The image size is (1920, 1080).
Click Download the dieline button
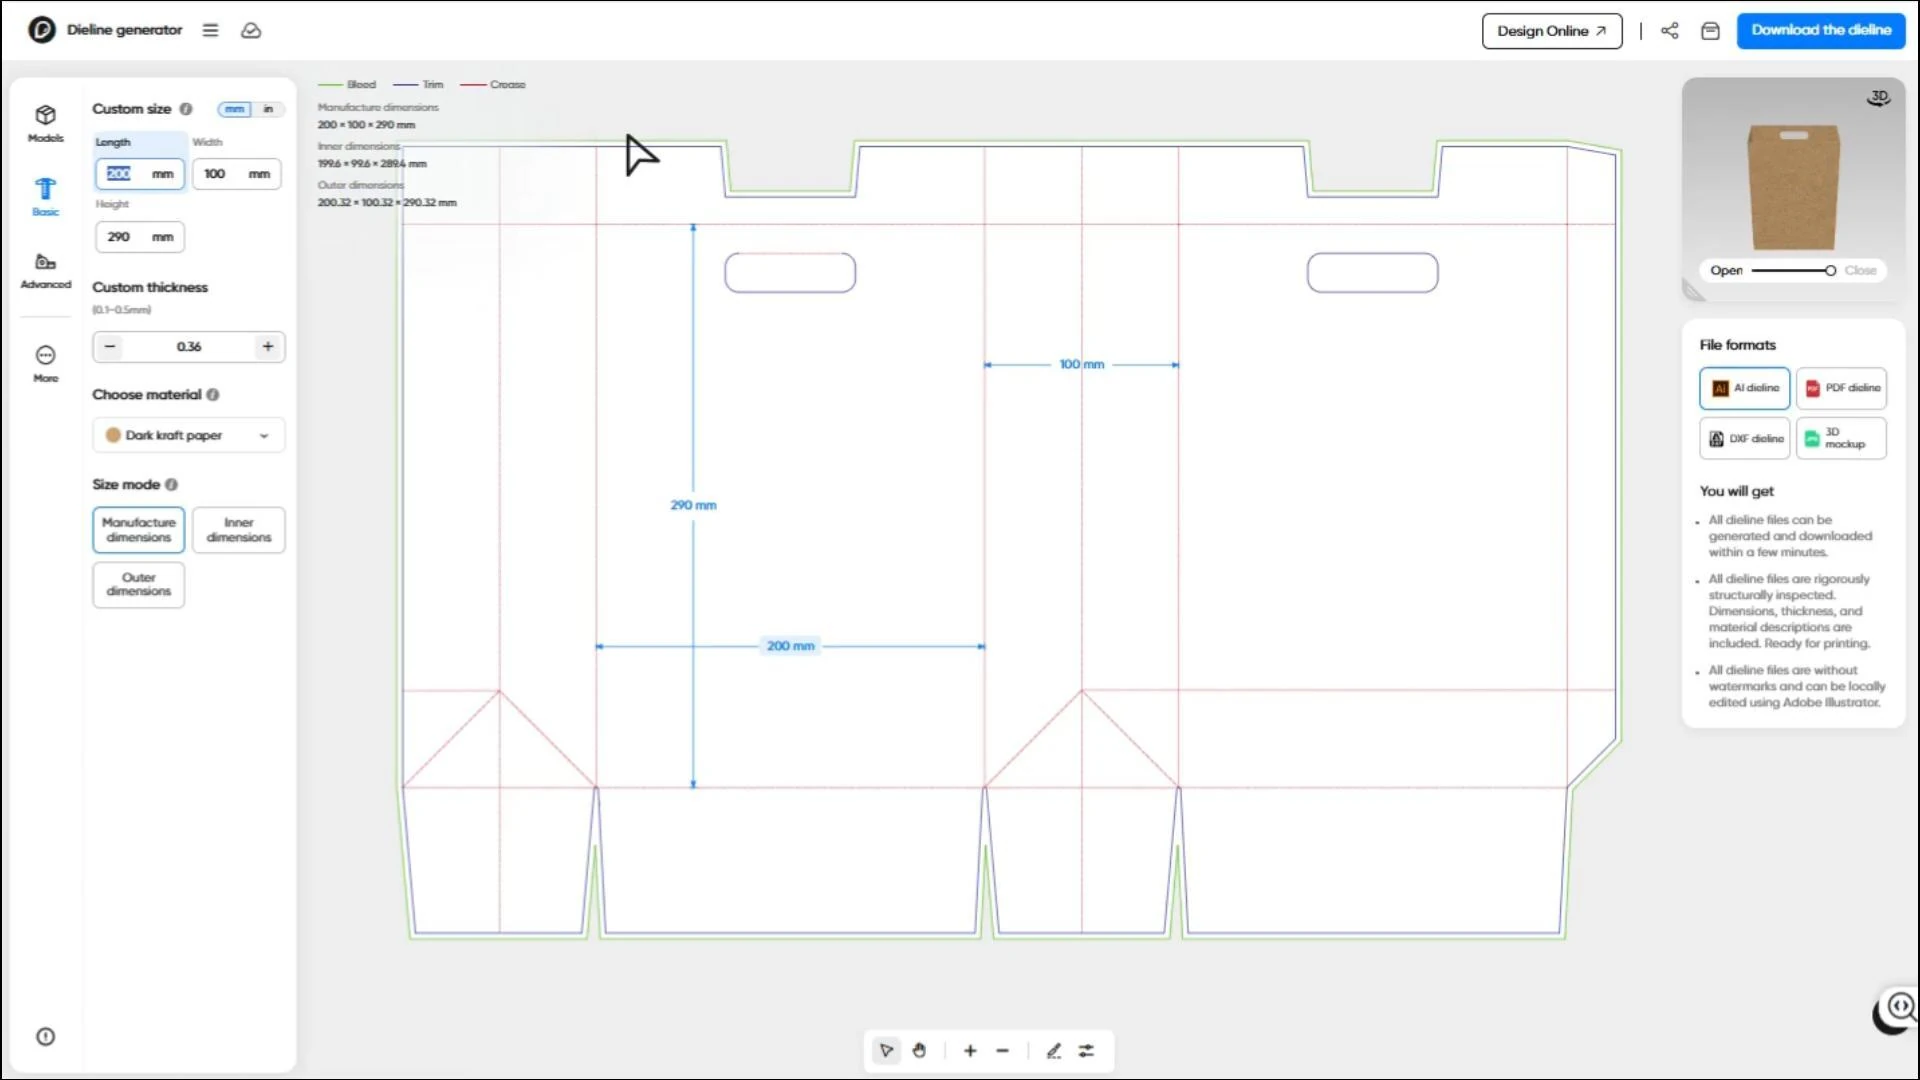click(1820, 30)
